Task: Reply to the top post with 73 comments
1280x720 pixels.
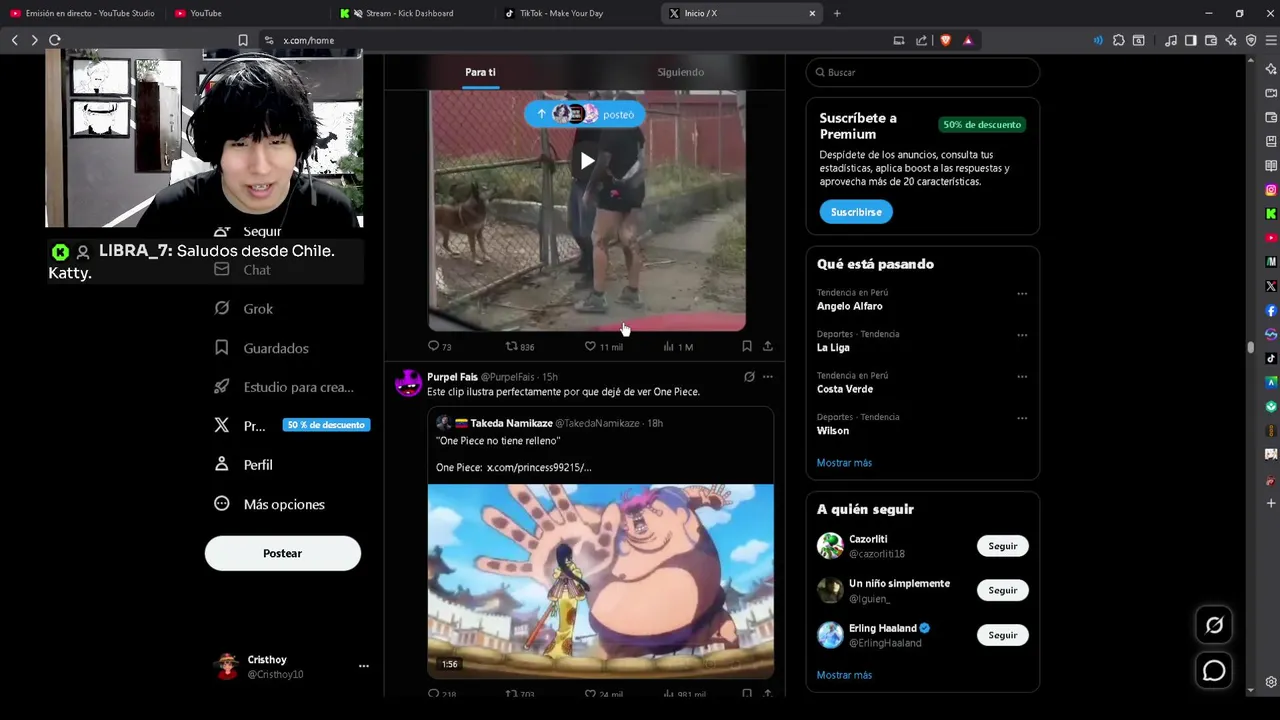Action: 440,347
